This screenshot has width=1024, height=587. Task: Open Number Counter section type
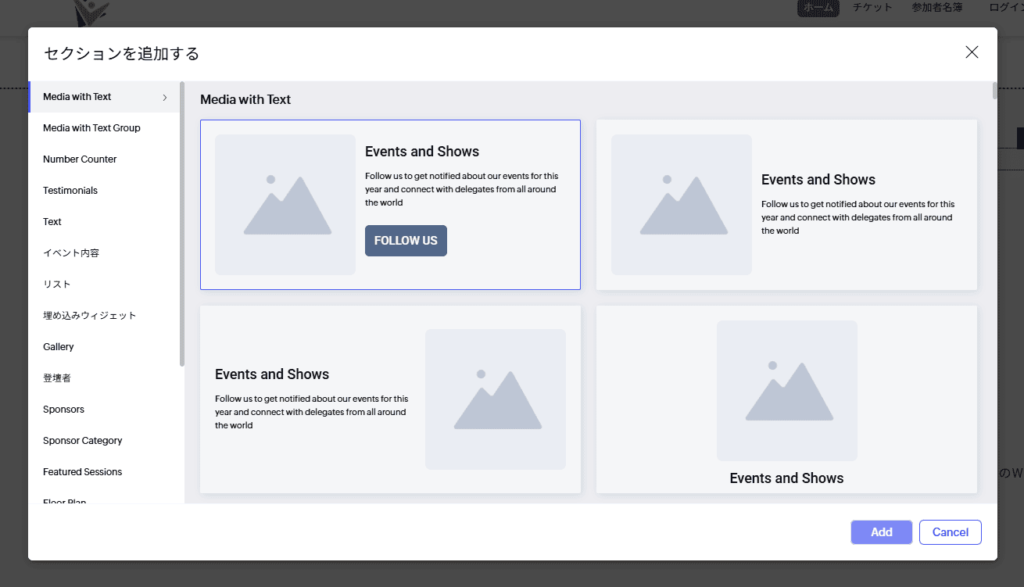pos(104,159)
